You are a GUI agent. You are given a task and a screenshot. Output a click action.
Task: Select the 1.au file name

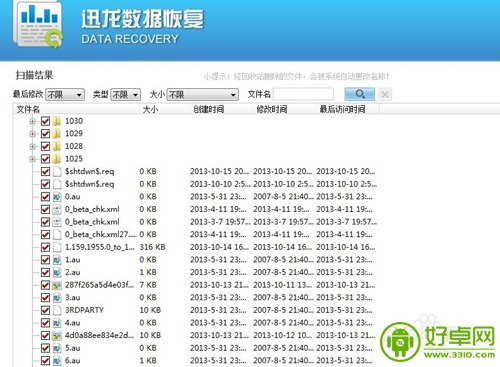tap(72, 260)
